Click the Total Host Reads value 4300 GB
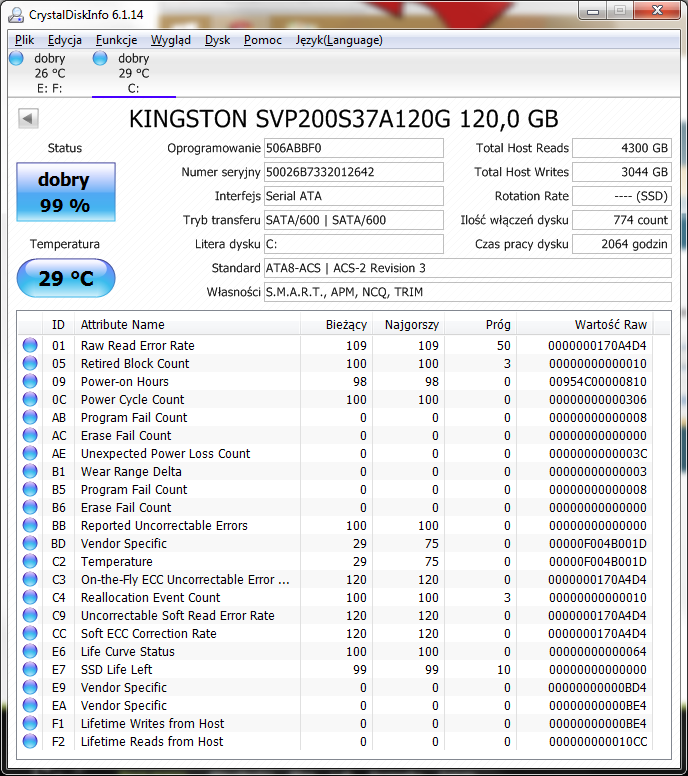The image size is (688, 776). pyautogui.click(x=622, y=148)
